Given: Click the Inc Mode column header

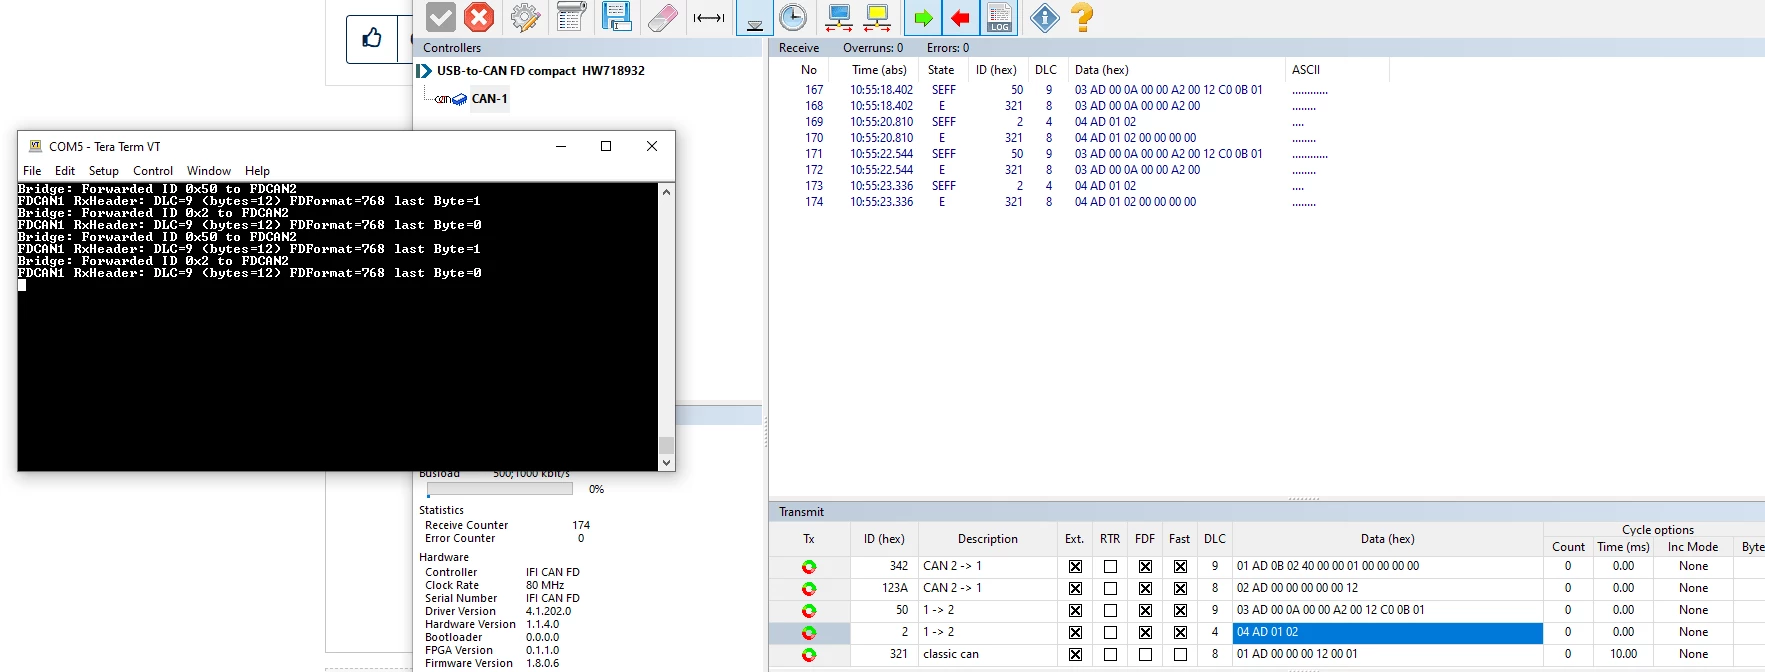Looking at the screenshot, I should coord(1693,547).
